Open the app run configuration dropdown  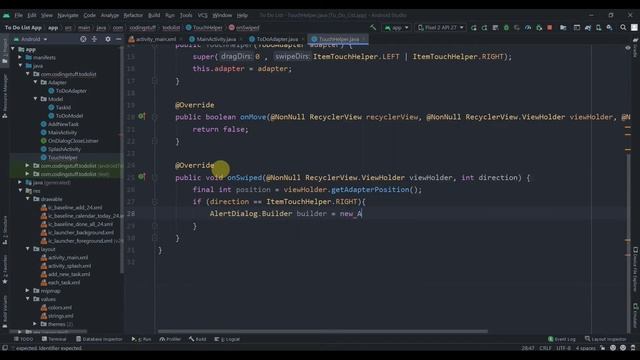(x=396, y=28)
